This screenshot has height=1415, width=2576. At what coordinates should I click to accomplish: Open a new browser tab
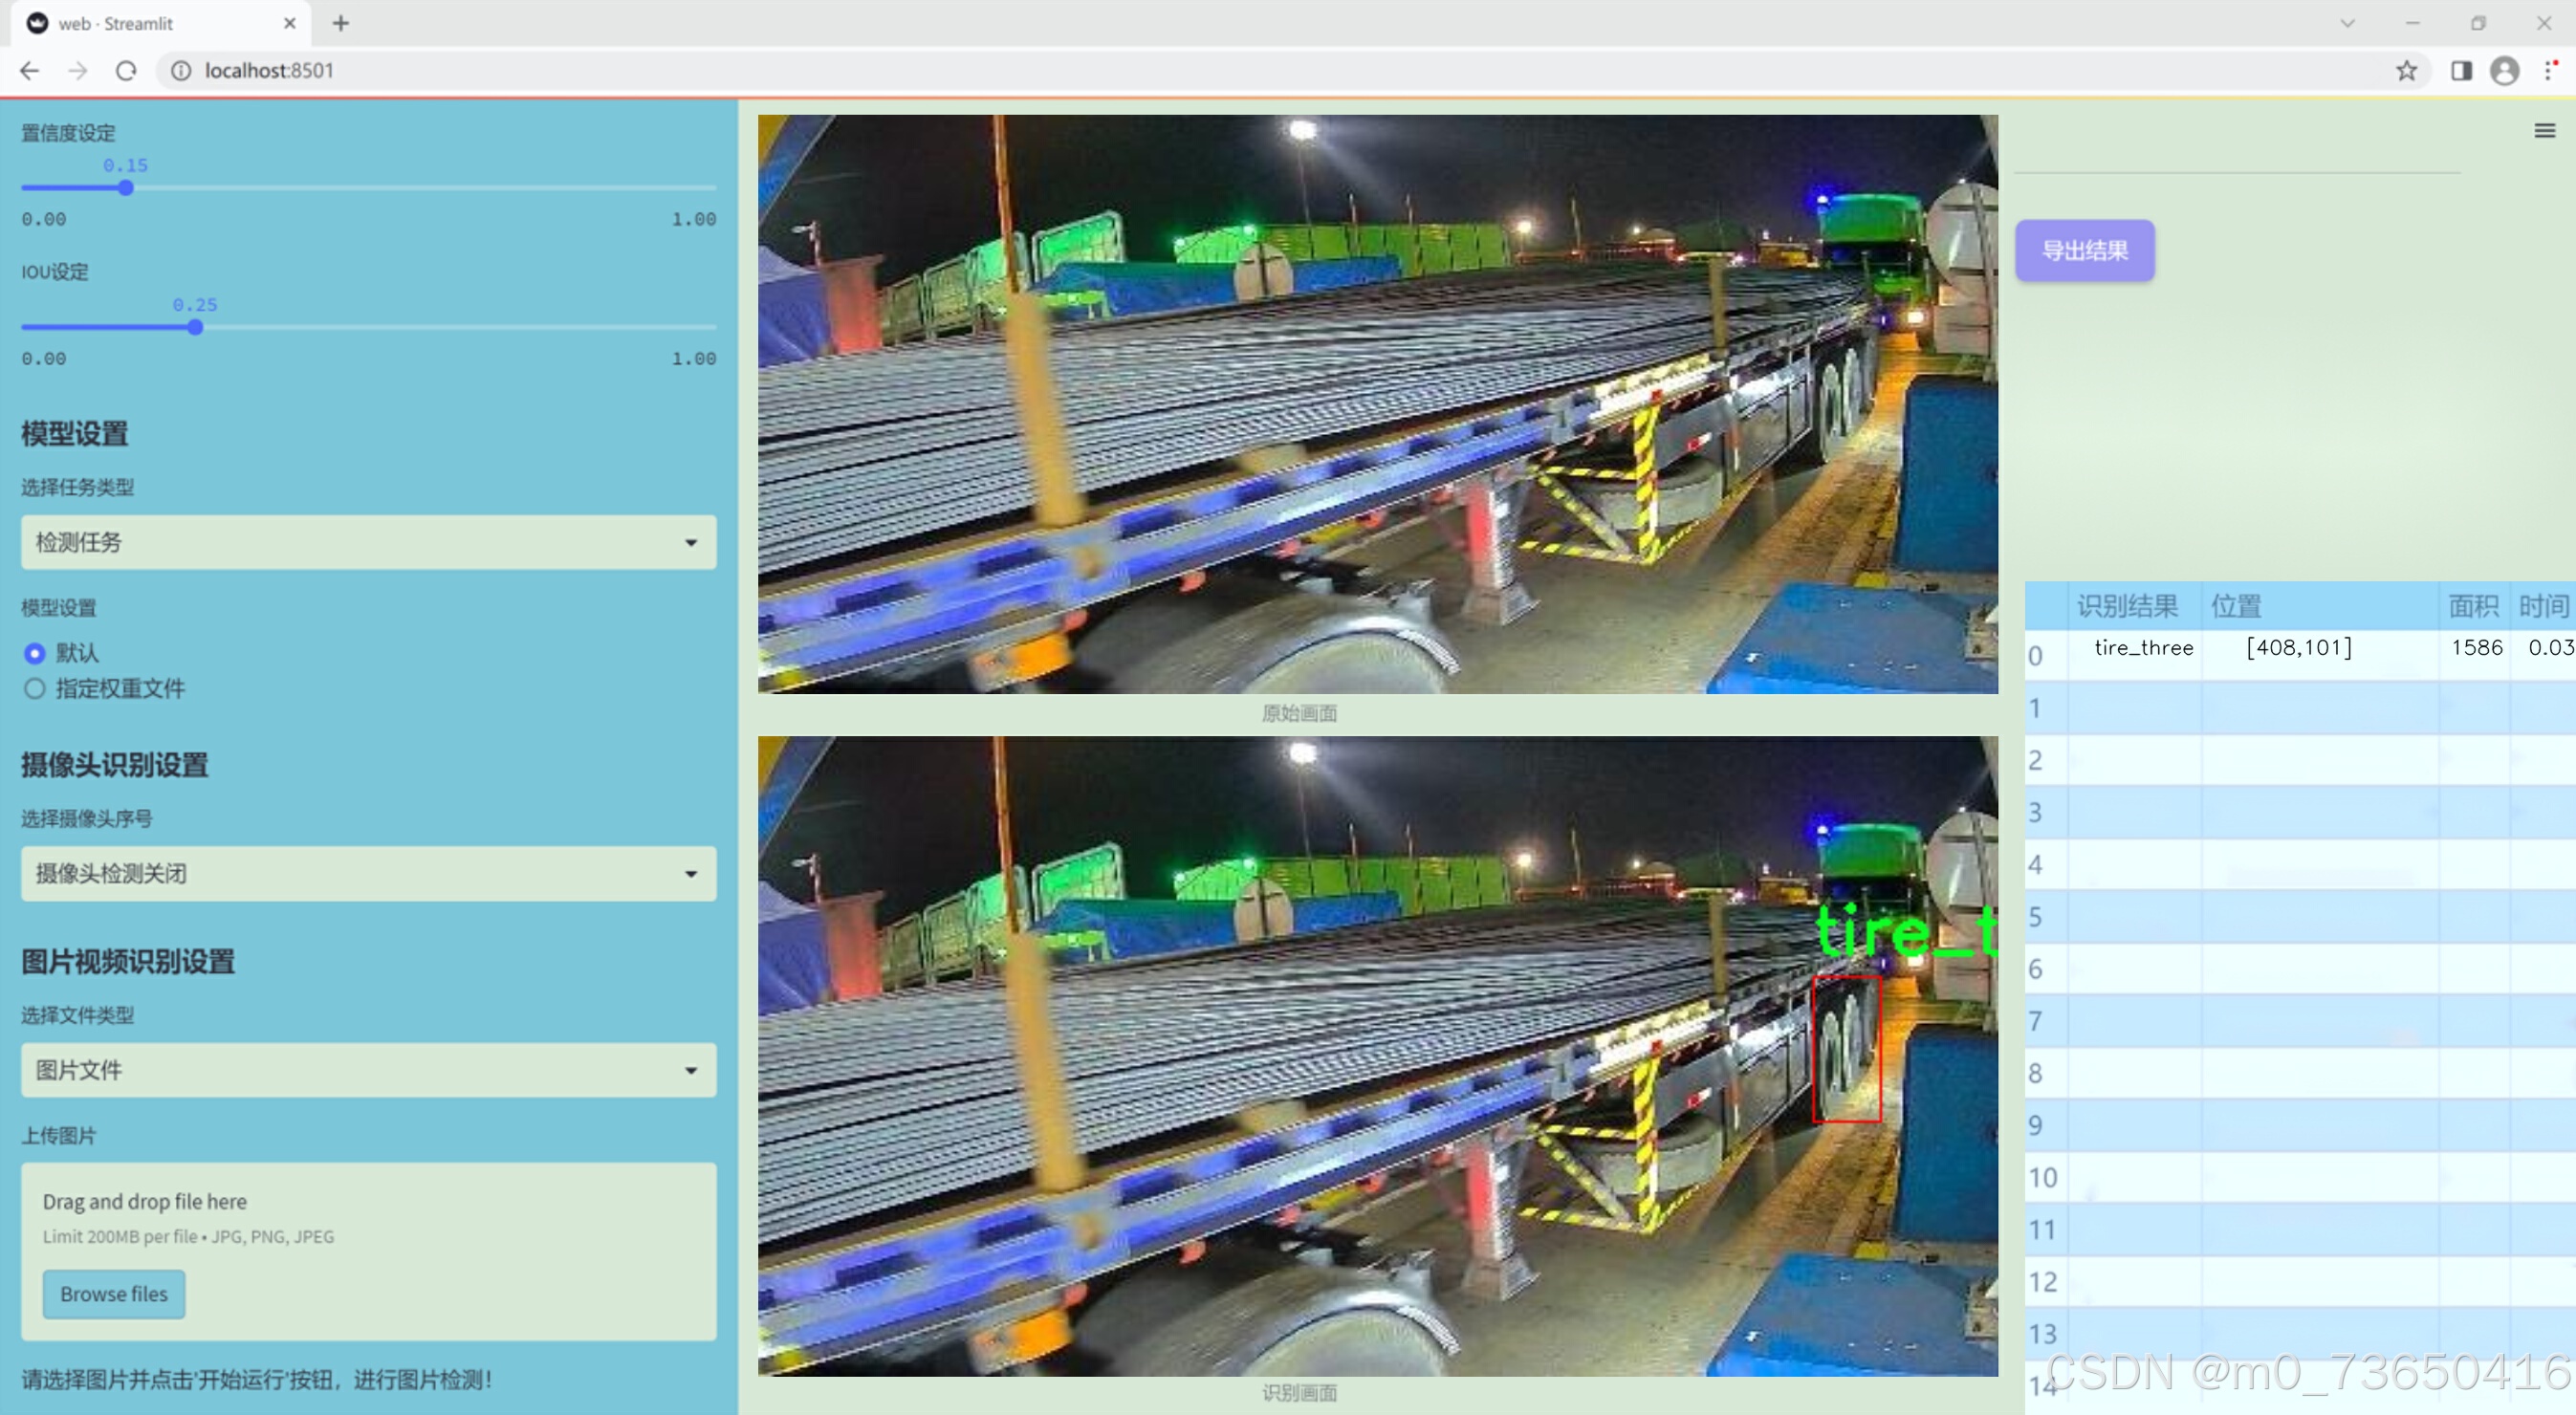tap(341, 23)
